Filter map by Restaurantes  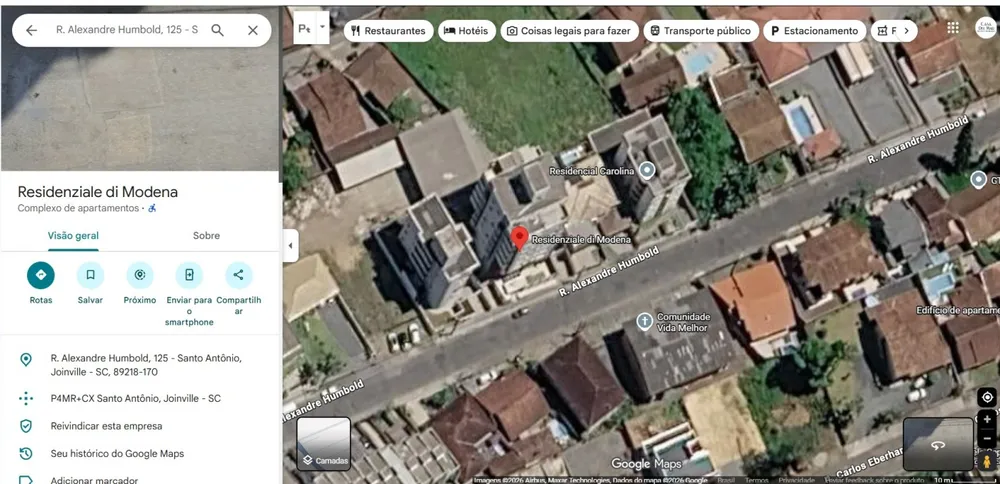388,31
